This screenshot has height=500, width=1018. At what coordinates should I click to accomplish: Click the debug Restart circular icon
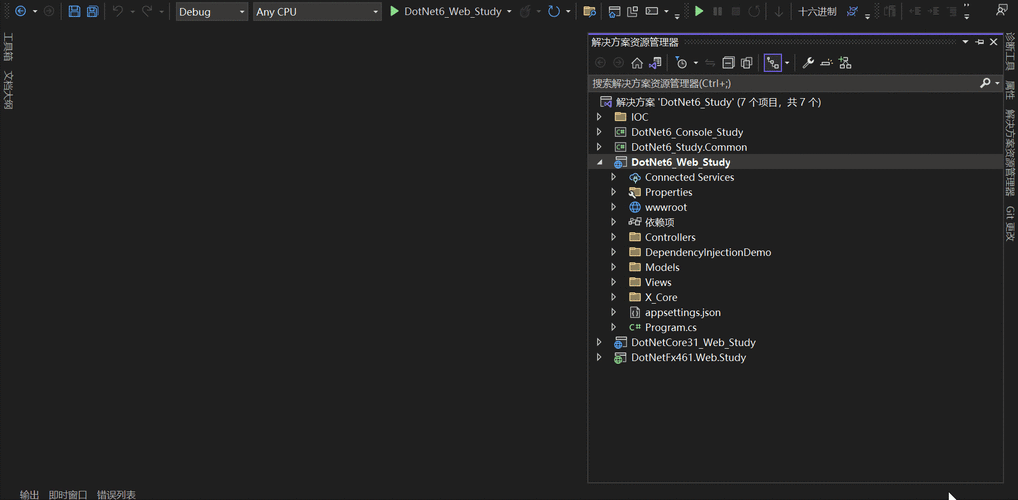pos(754,11)
